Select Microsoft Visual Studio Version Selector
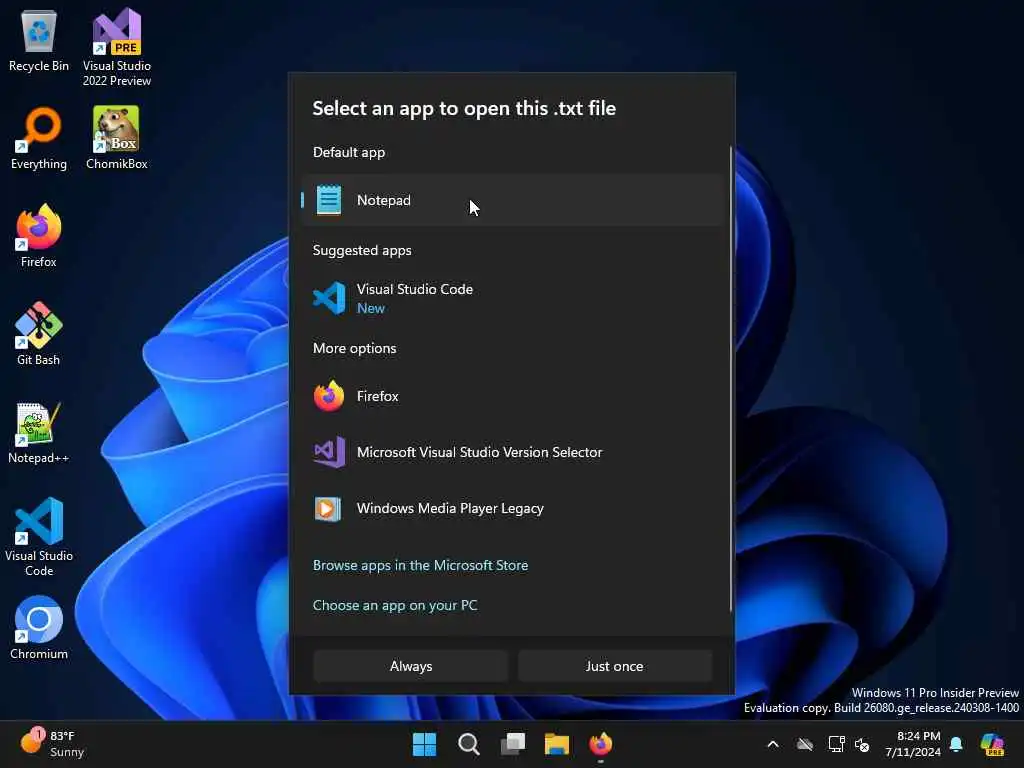The height and width of the screenshot is (768, 1024). coord(513,452)
